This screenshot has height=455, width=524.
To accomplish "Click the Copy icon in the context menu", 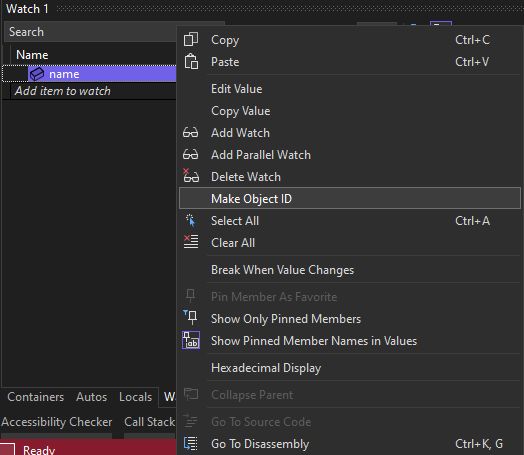I will (191, 39).
